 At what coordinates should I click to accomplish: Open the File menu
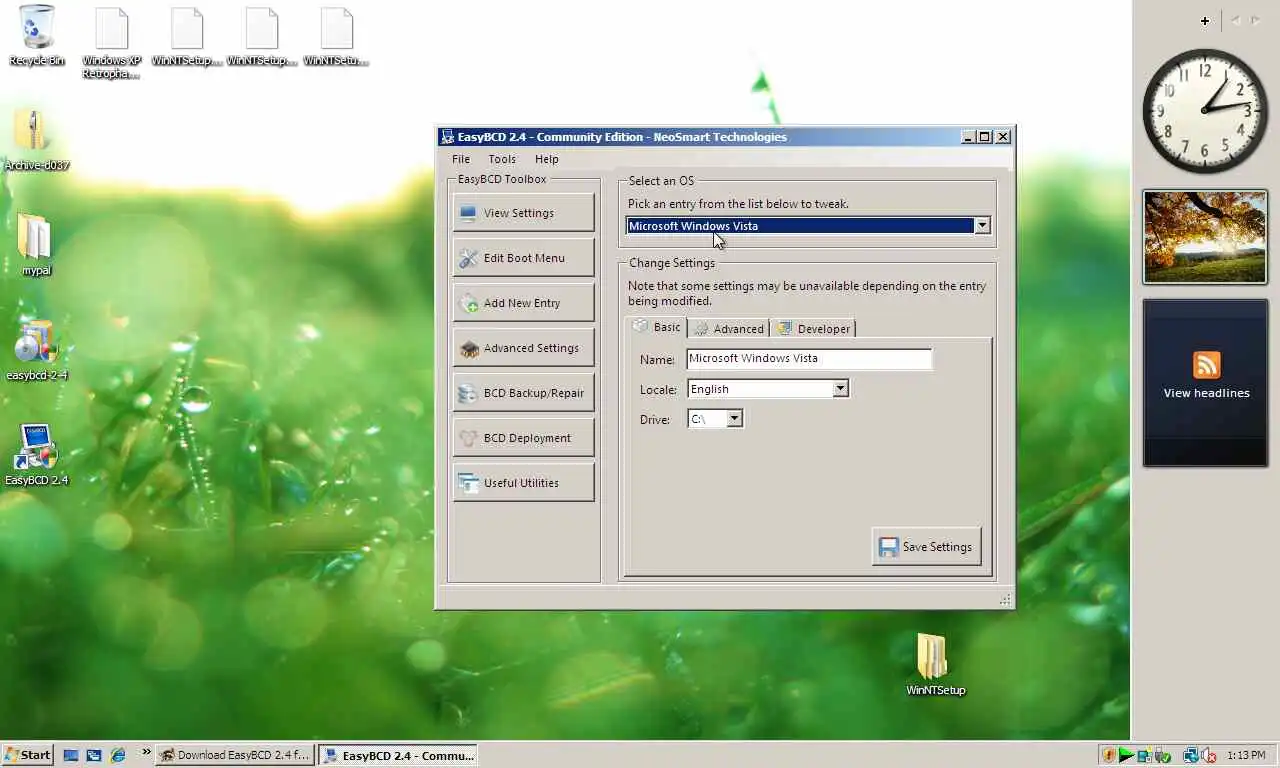(x=461, y=159)
